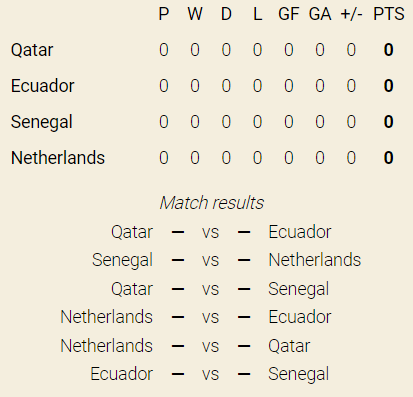The height and width of the screenshot is (397, 413).
Task: Select Senegal's score dash versus Netherlands
Action: pyautogui.click(x=178, y=260)
